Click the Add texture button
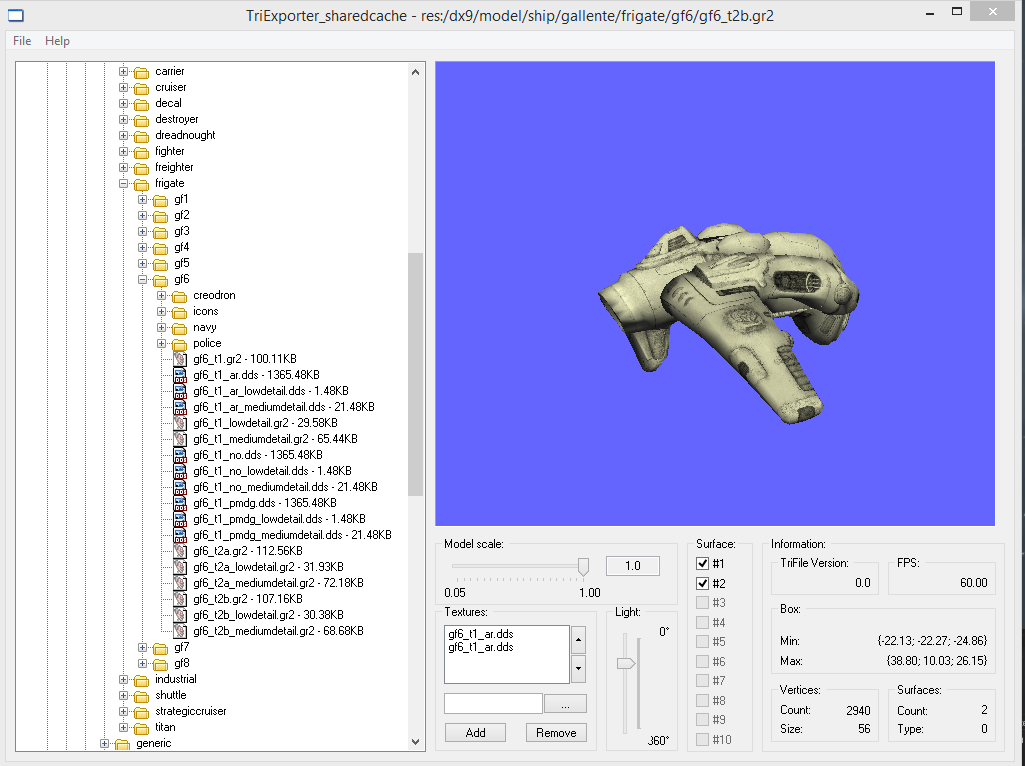This screenshot has height=766, width=1025. (x=475, y=733)
